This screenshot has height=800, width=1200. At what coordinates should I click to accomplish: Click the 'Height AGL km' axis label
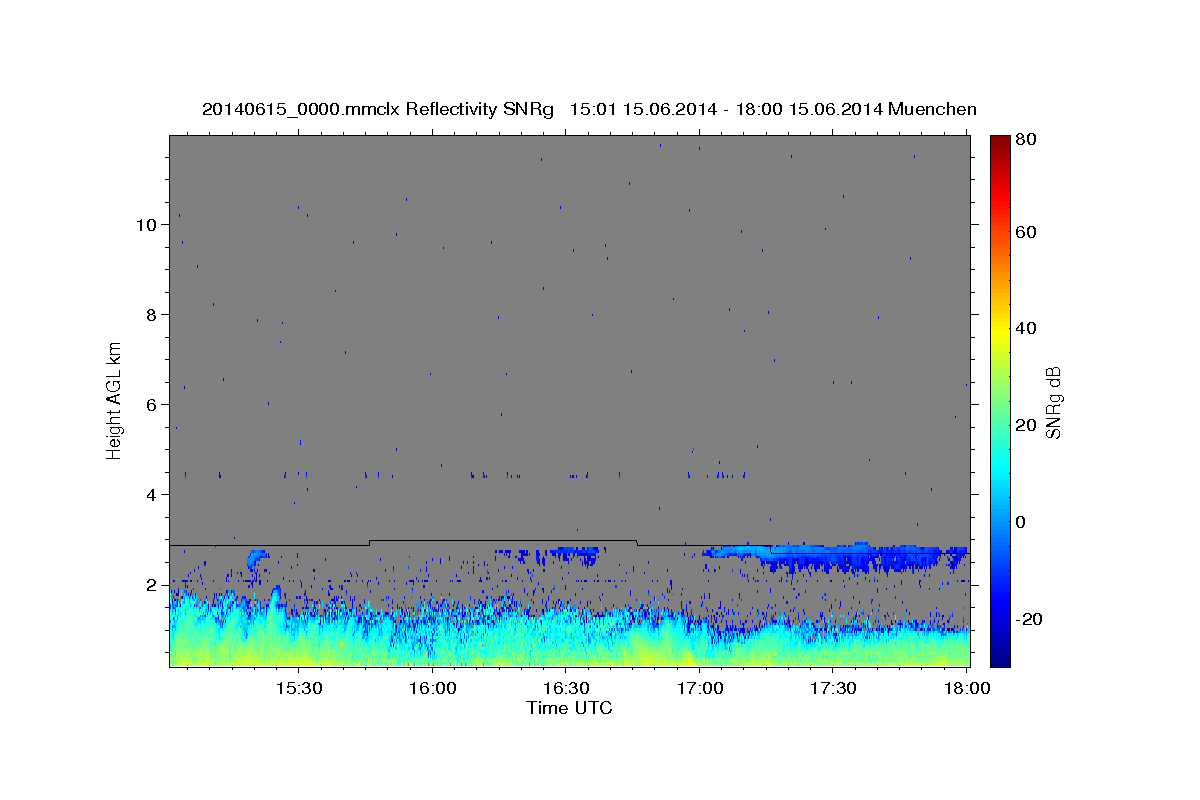click(114, 399)
